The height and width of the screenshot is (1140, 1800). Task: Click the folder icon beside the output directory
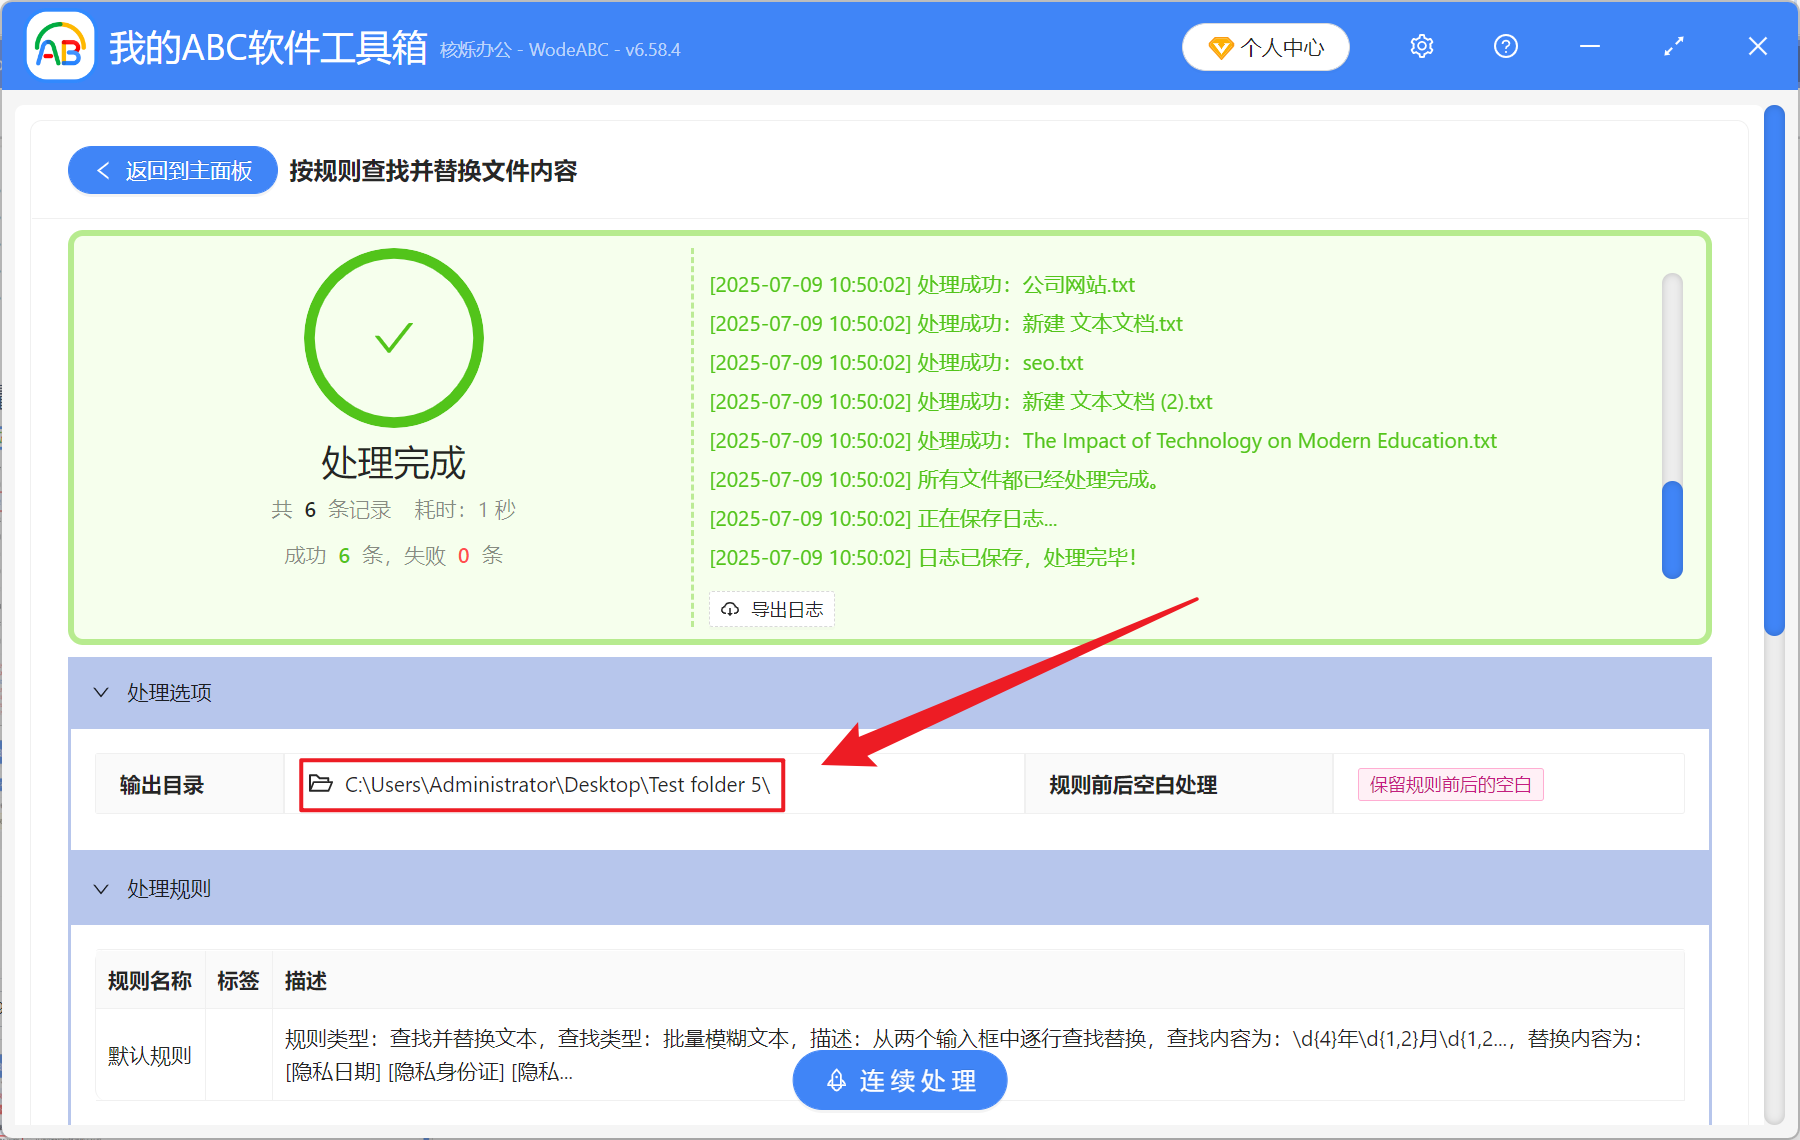pos(320,785)
